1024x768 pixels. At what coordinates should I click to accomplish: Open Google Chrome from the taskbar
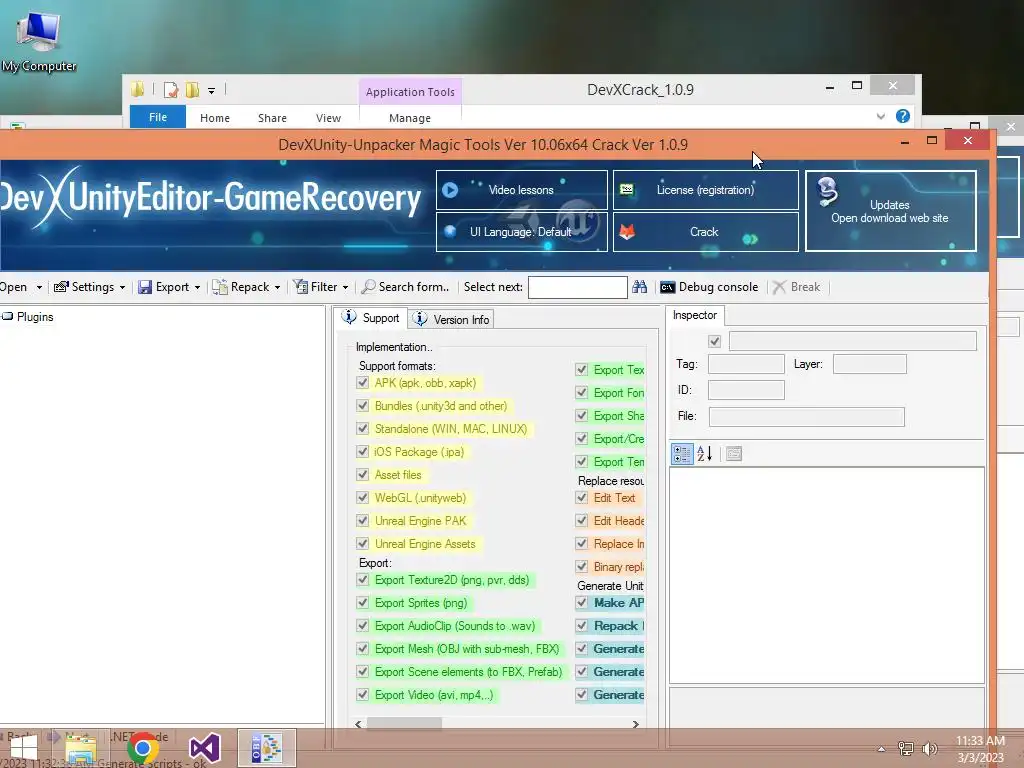click(142, 748)
